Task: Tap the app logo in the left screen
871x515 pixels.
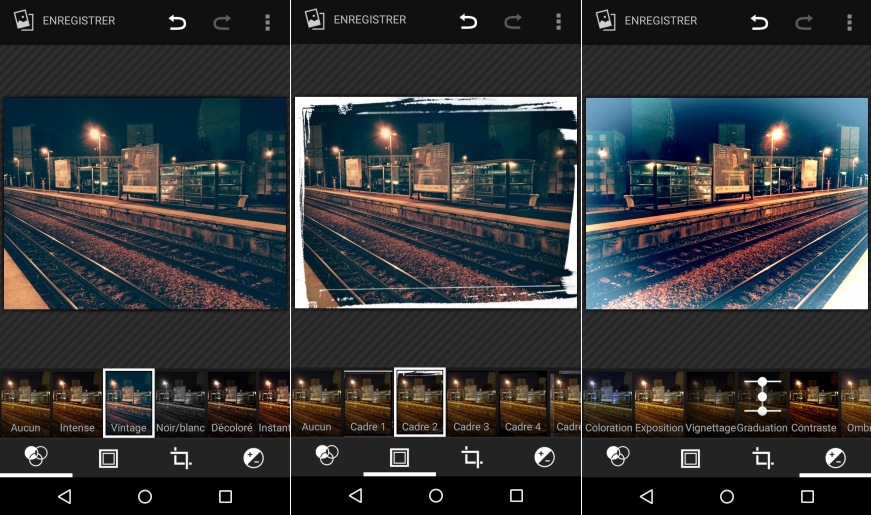Action: click(x=24, y=21)
